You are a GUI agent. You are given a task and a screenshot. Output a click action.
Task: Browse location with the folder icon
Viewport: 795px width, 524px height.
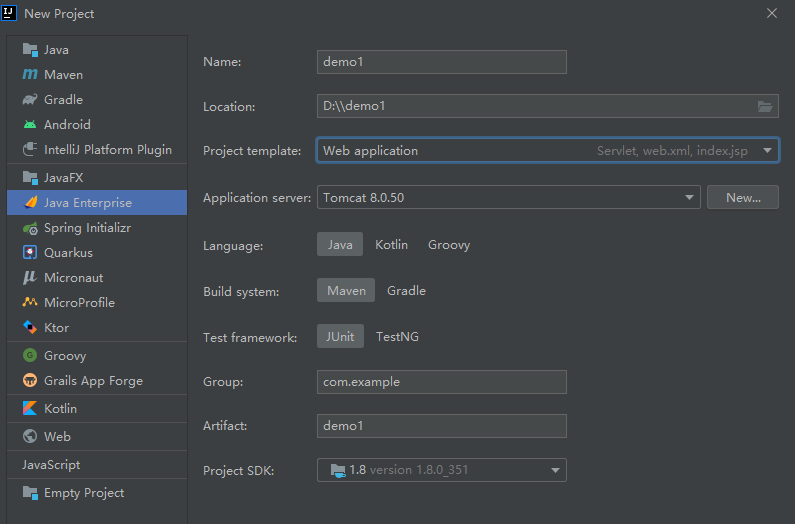point(765,106)
